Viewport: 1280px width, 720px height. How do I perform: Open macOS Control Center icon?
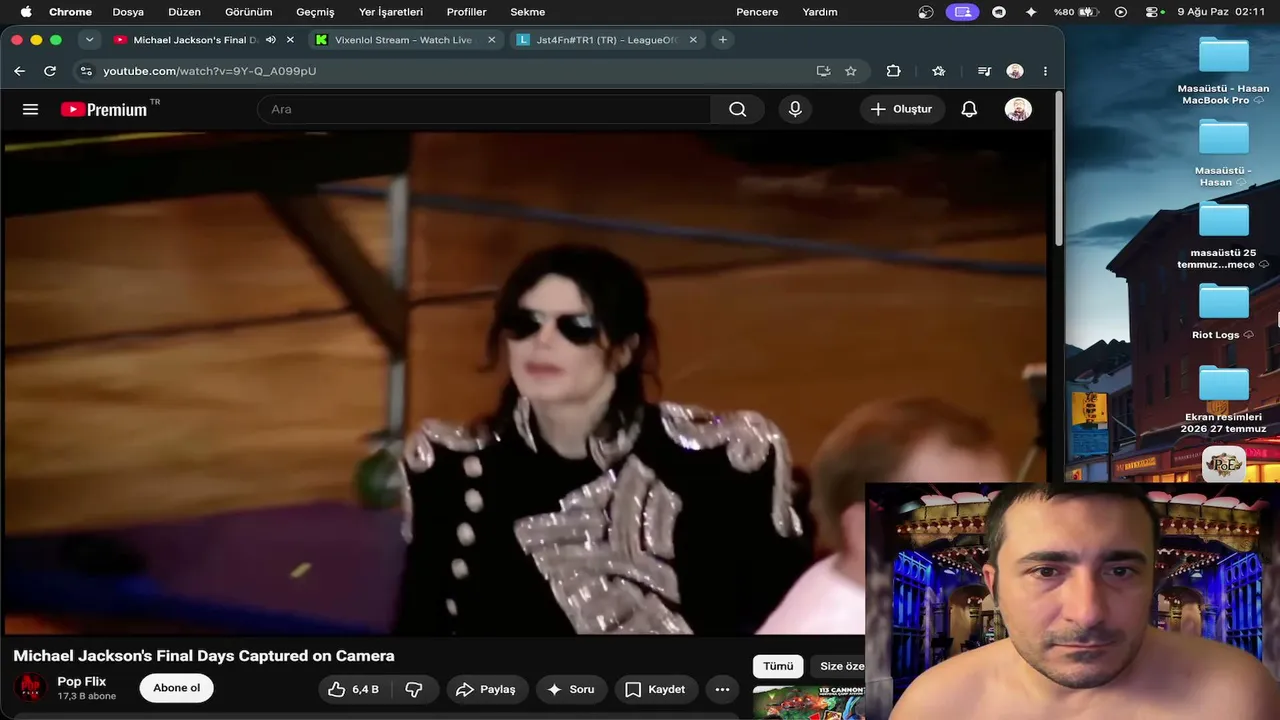coord(1153,12)
